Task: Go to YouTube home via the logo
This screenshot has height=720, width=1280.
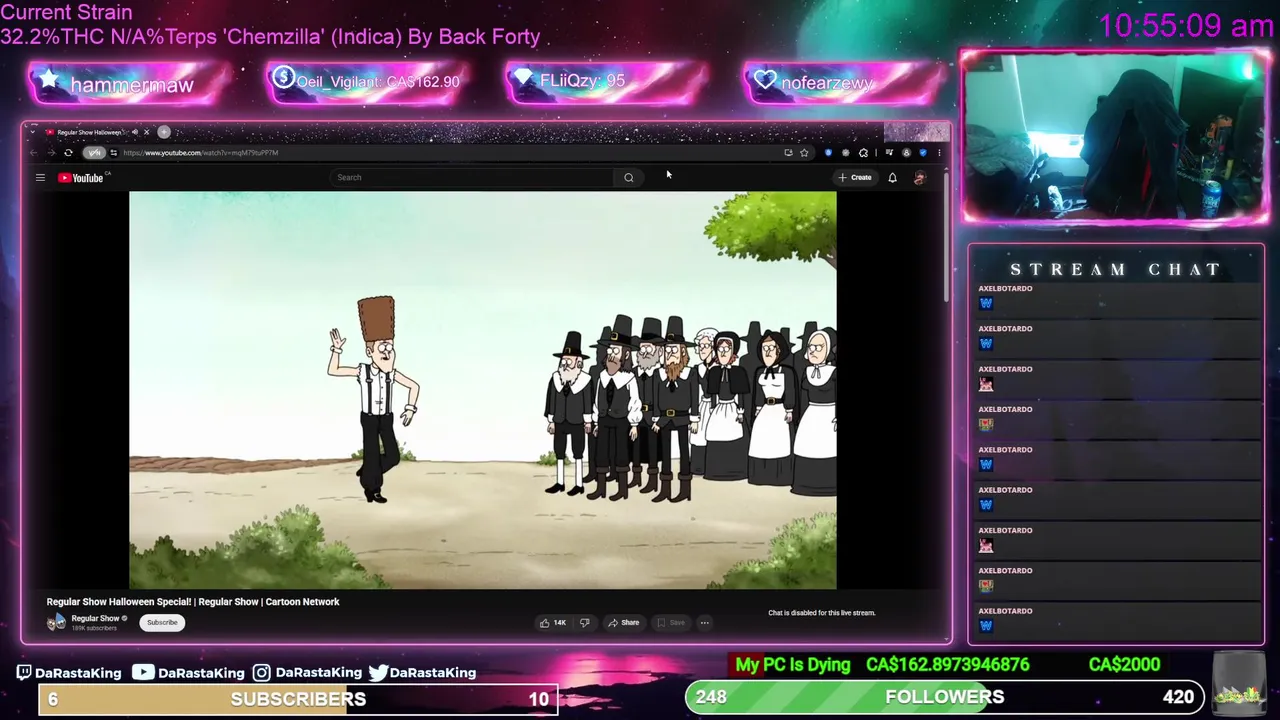Action: tap(83, 178)
